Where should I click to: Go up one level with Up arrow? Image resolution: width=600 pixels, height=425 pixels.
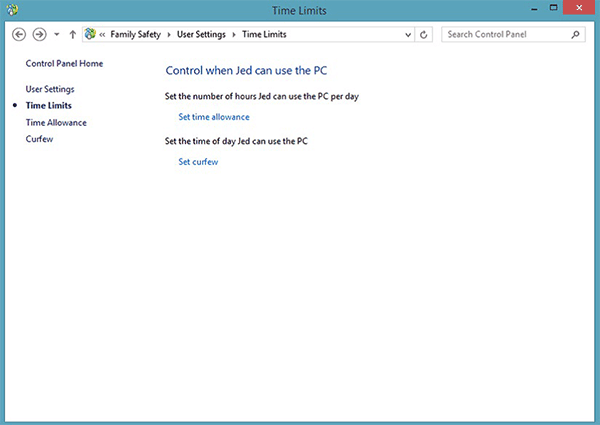click(x=72, y=34)
